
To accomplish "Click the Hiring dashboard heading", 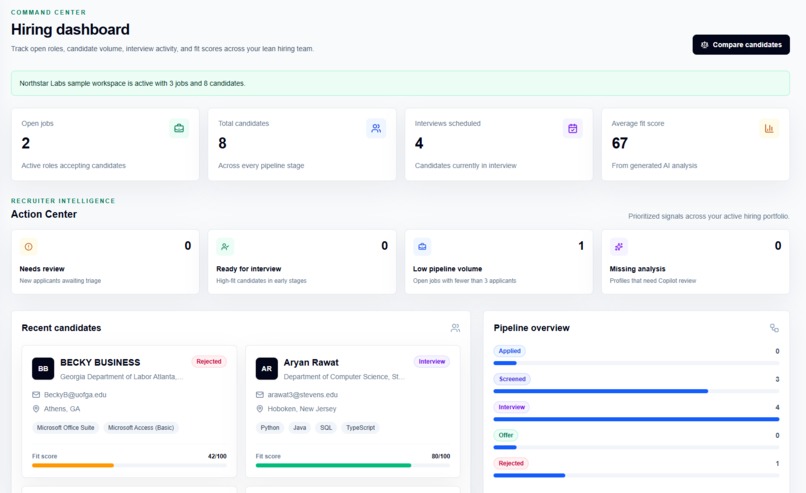I will coord(70,29).
